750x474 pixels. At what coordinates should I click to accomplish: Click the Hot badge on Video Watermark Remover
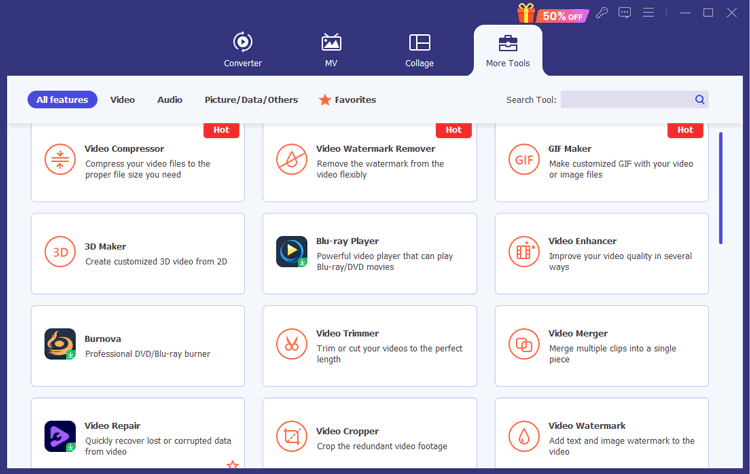(x=453, y=130)
